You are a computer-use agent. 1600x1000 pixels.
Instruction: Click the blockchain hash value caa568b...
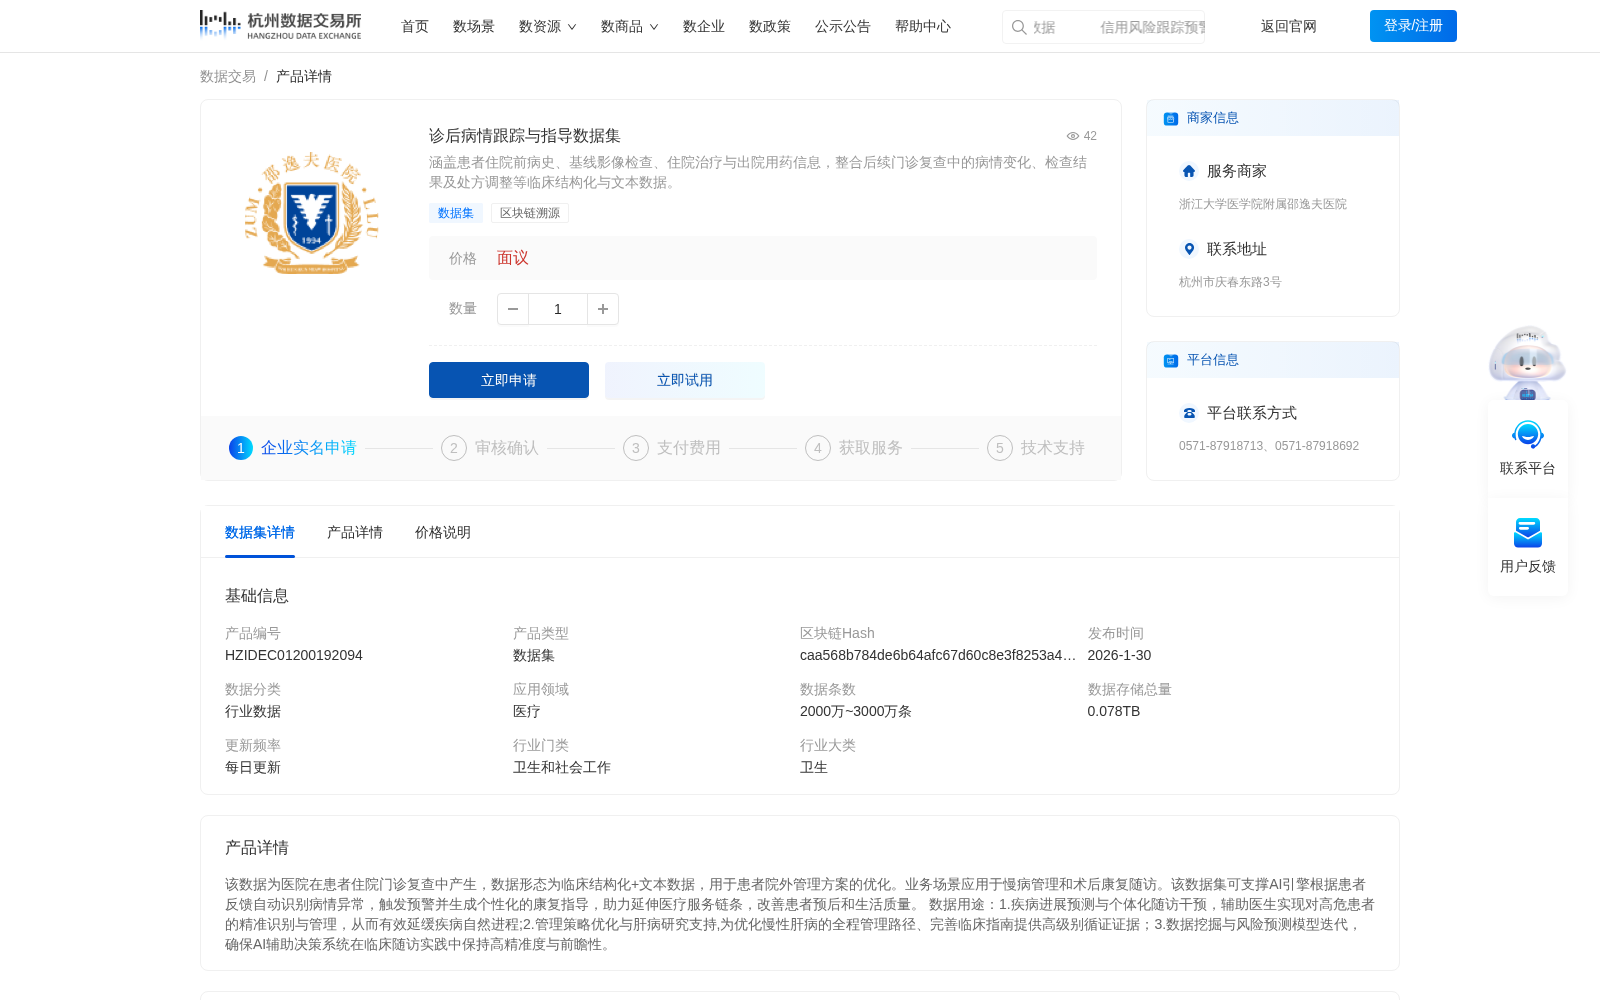(x=938, y=656)
